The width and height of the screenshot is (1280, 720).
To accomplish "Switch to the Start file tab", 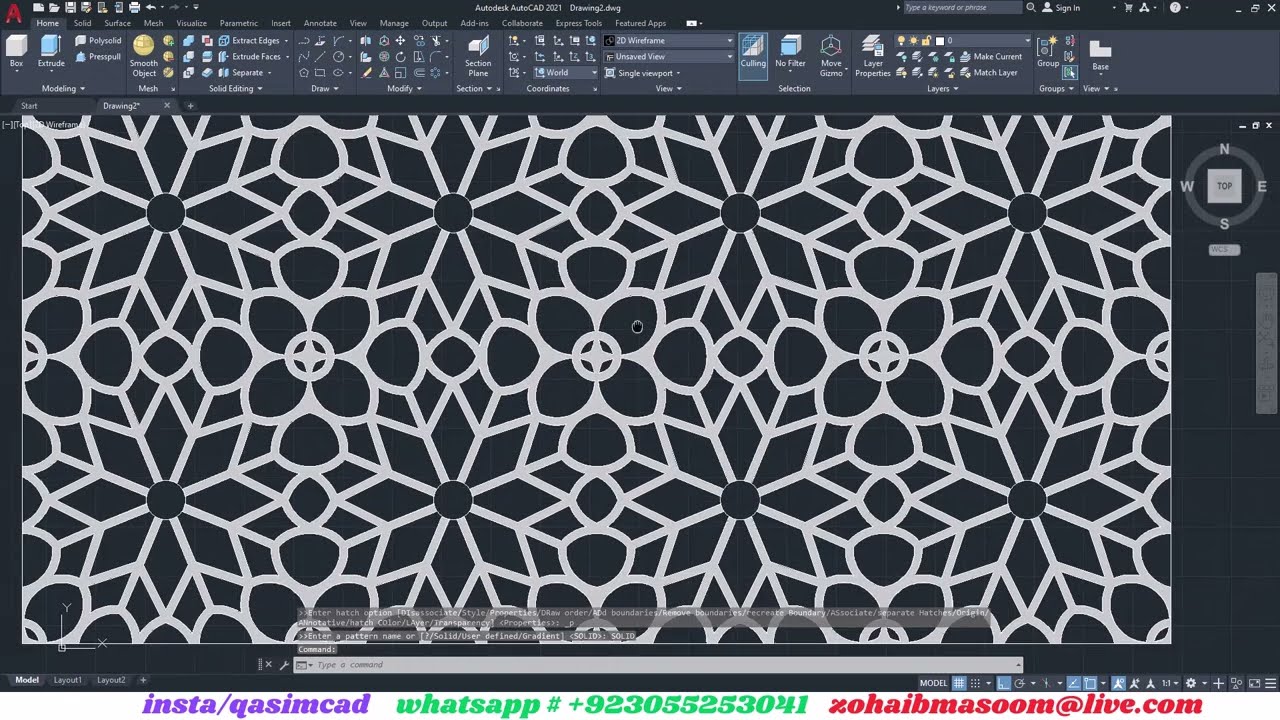I will [x=29, y=106].
